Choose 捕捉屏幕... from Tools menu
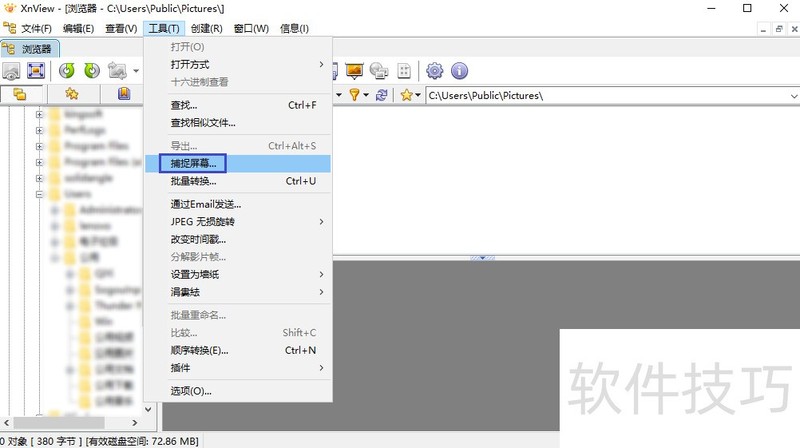 [x=238, y=163]
